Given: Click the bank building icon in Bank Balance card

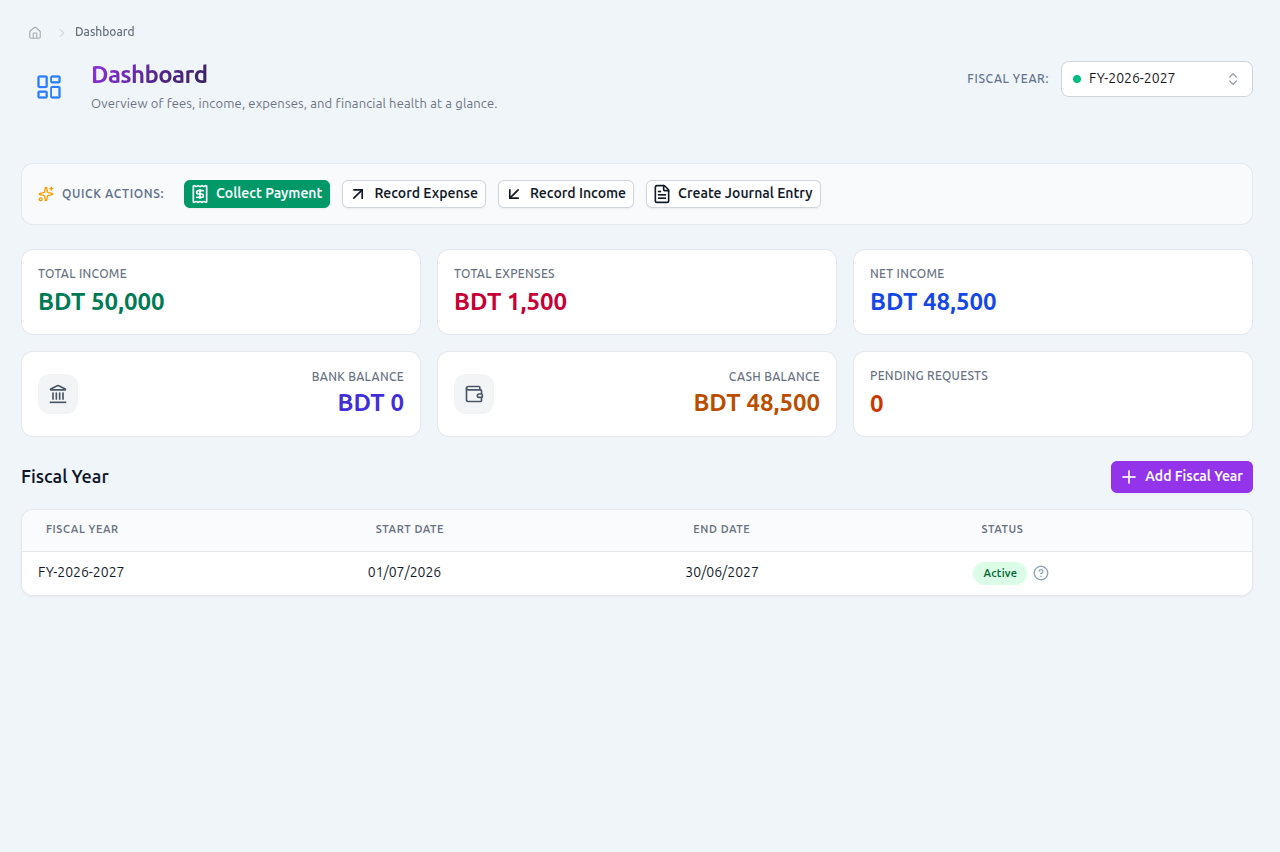Looking at the screenshot, I should click(58, 394).
